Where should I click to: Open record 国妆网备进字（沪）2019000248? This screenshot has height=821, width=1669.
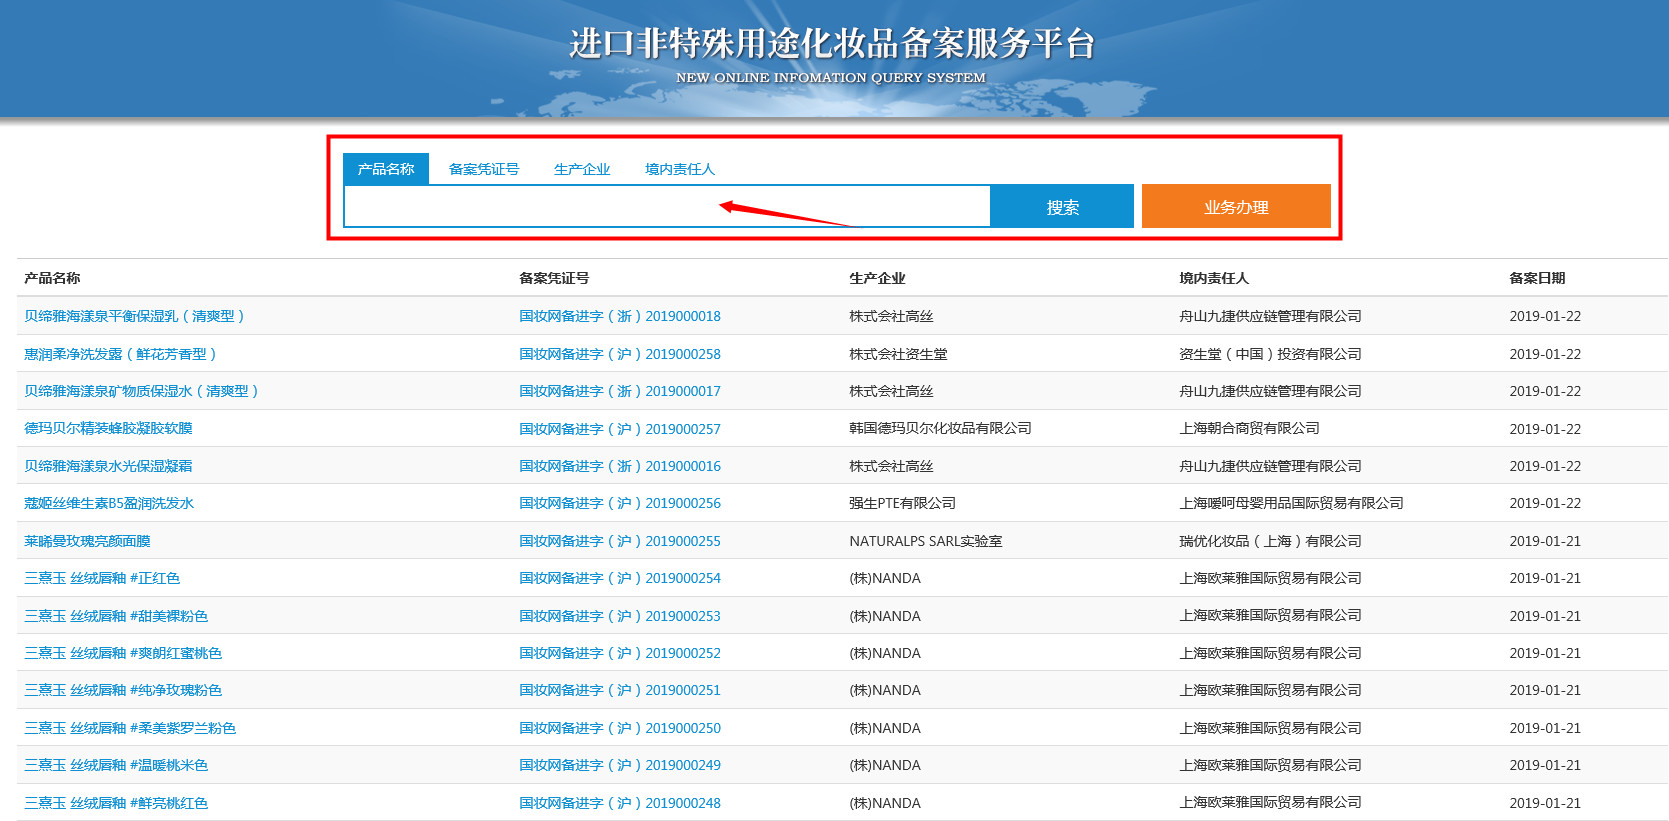tap(619, 803)
